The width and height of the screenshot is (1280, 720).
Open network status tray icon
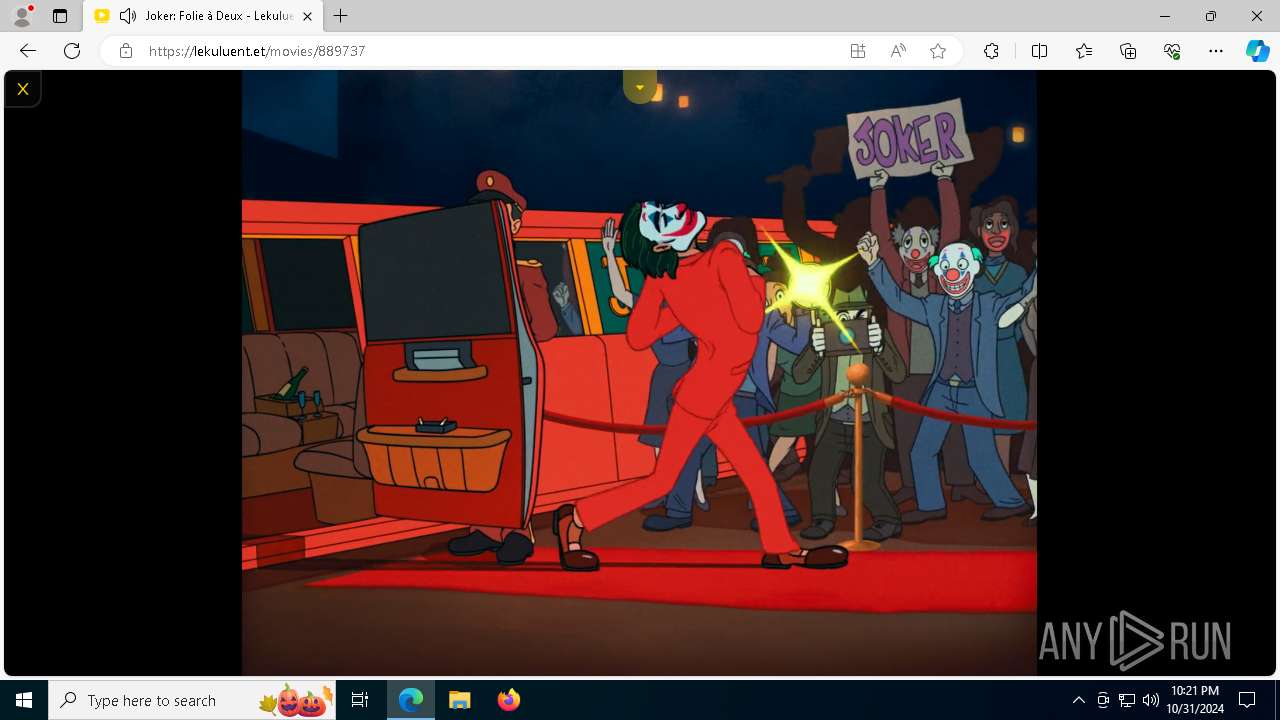point(1127,700)
